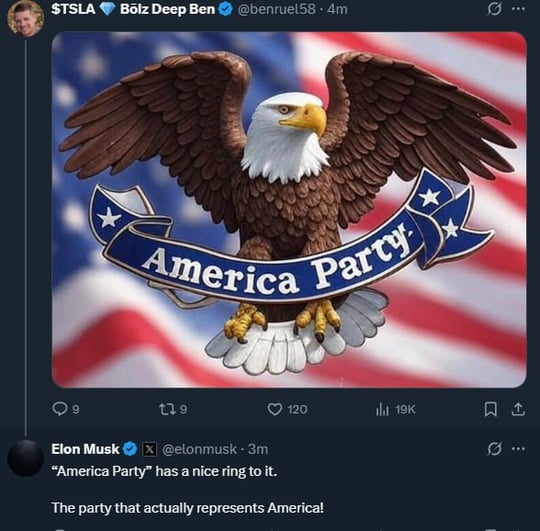
Task: Repost the America Party eagle post
Action: click(173, 409)
